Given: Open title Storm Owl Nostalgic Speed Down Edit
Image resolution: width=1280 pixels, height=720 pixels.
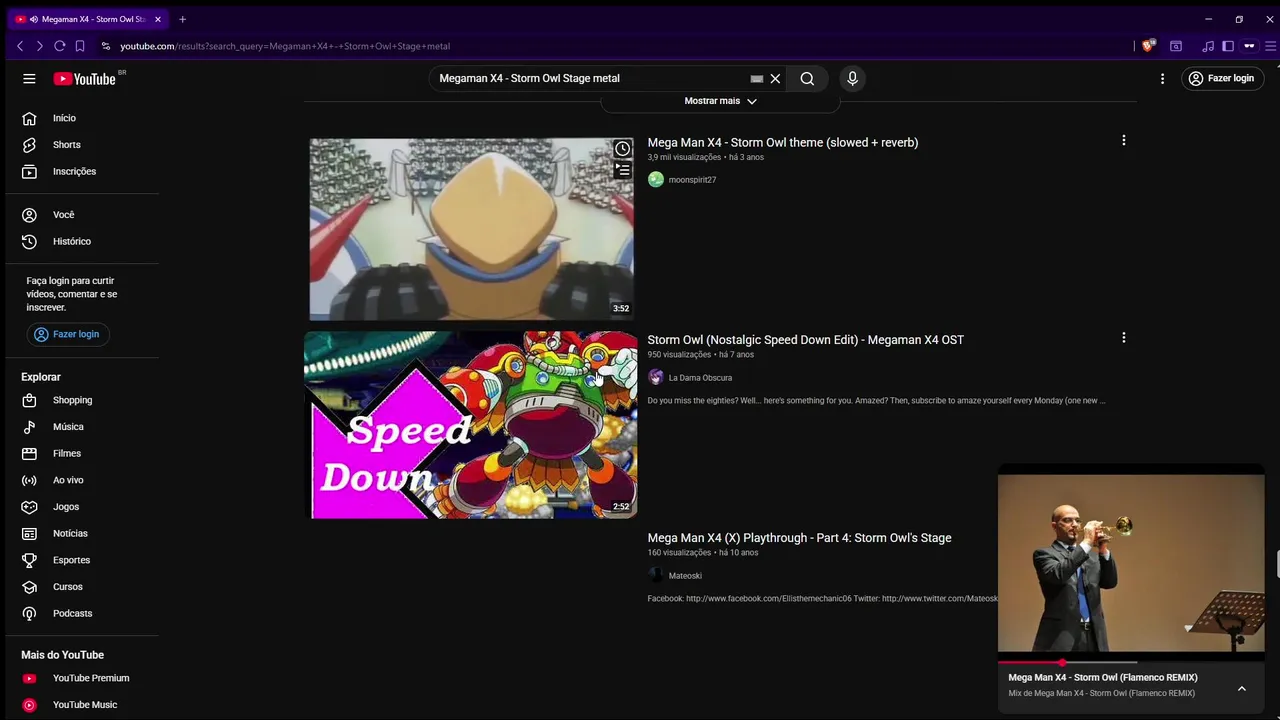Looking at the screenshot, I should 805,340.
